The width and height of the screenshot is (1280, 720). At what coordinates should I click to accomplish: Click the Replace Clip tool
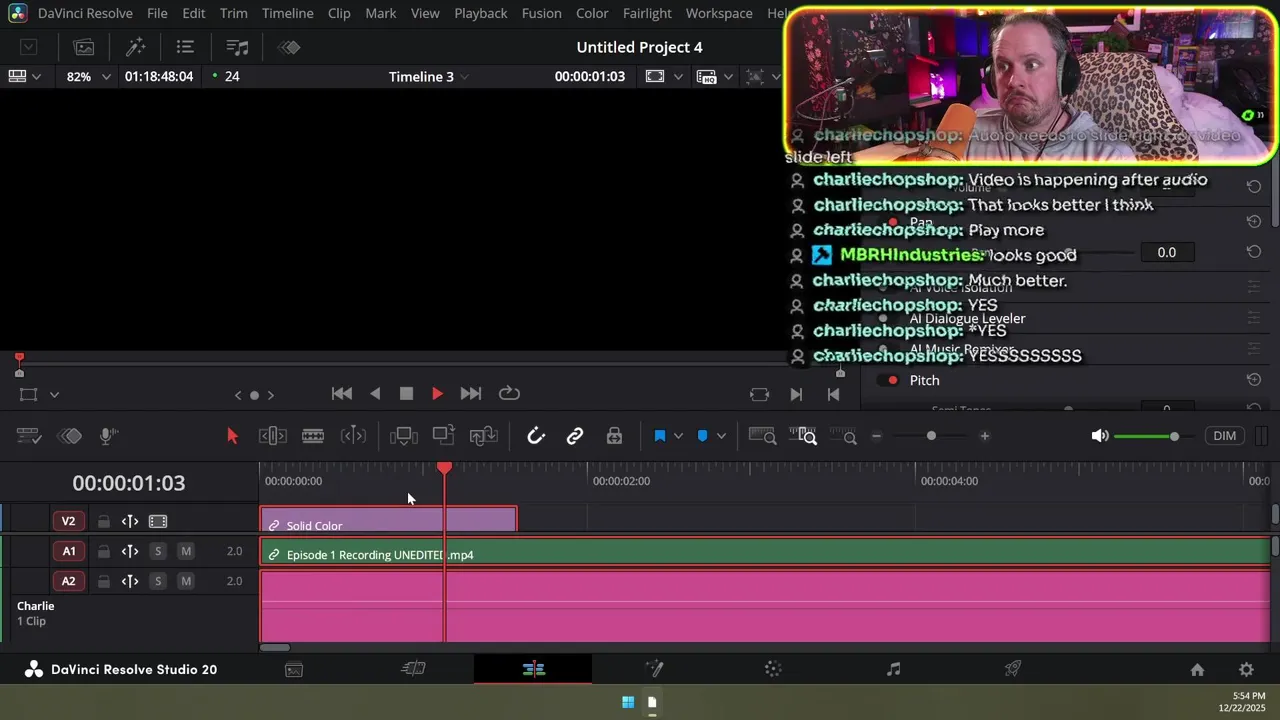coord(483,436)
